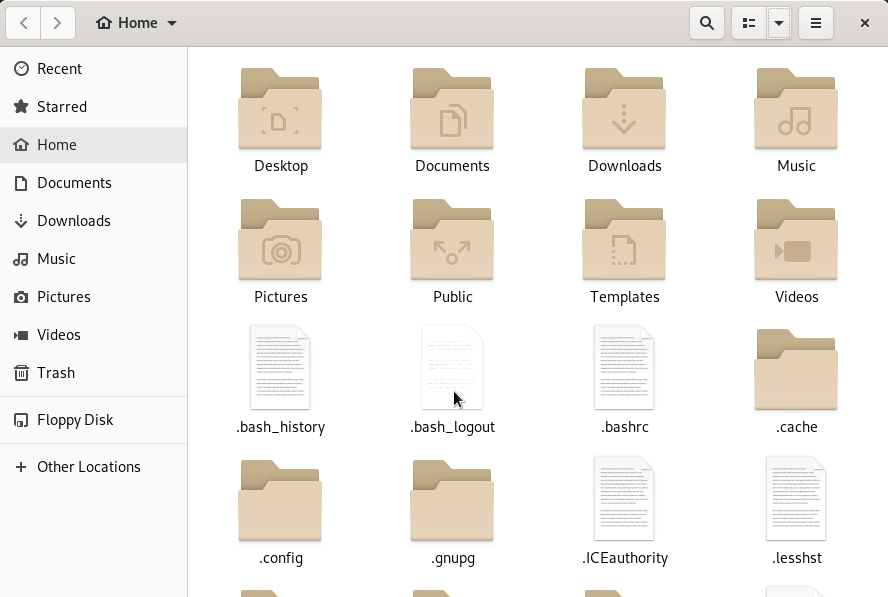Image resolution: width=888 pixels, height=597 pixels.
Task: Select the Downloads folder icon
Action: [624, 109]
